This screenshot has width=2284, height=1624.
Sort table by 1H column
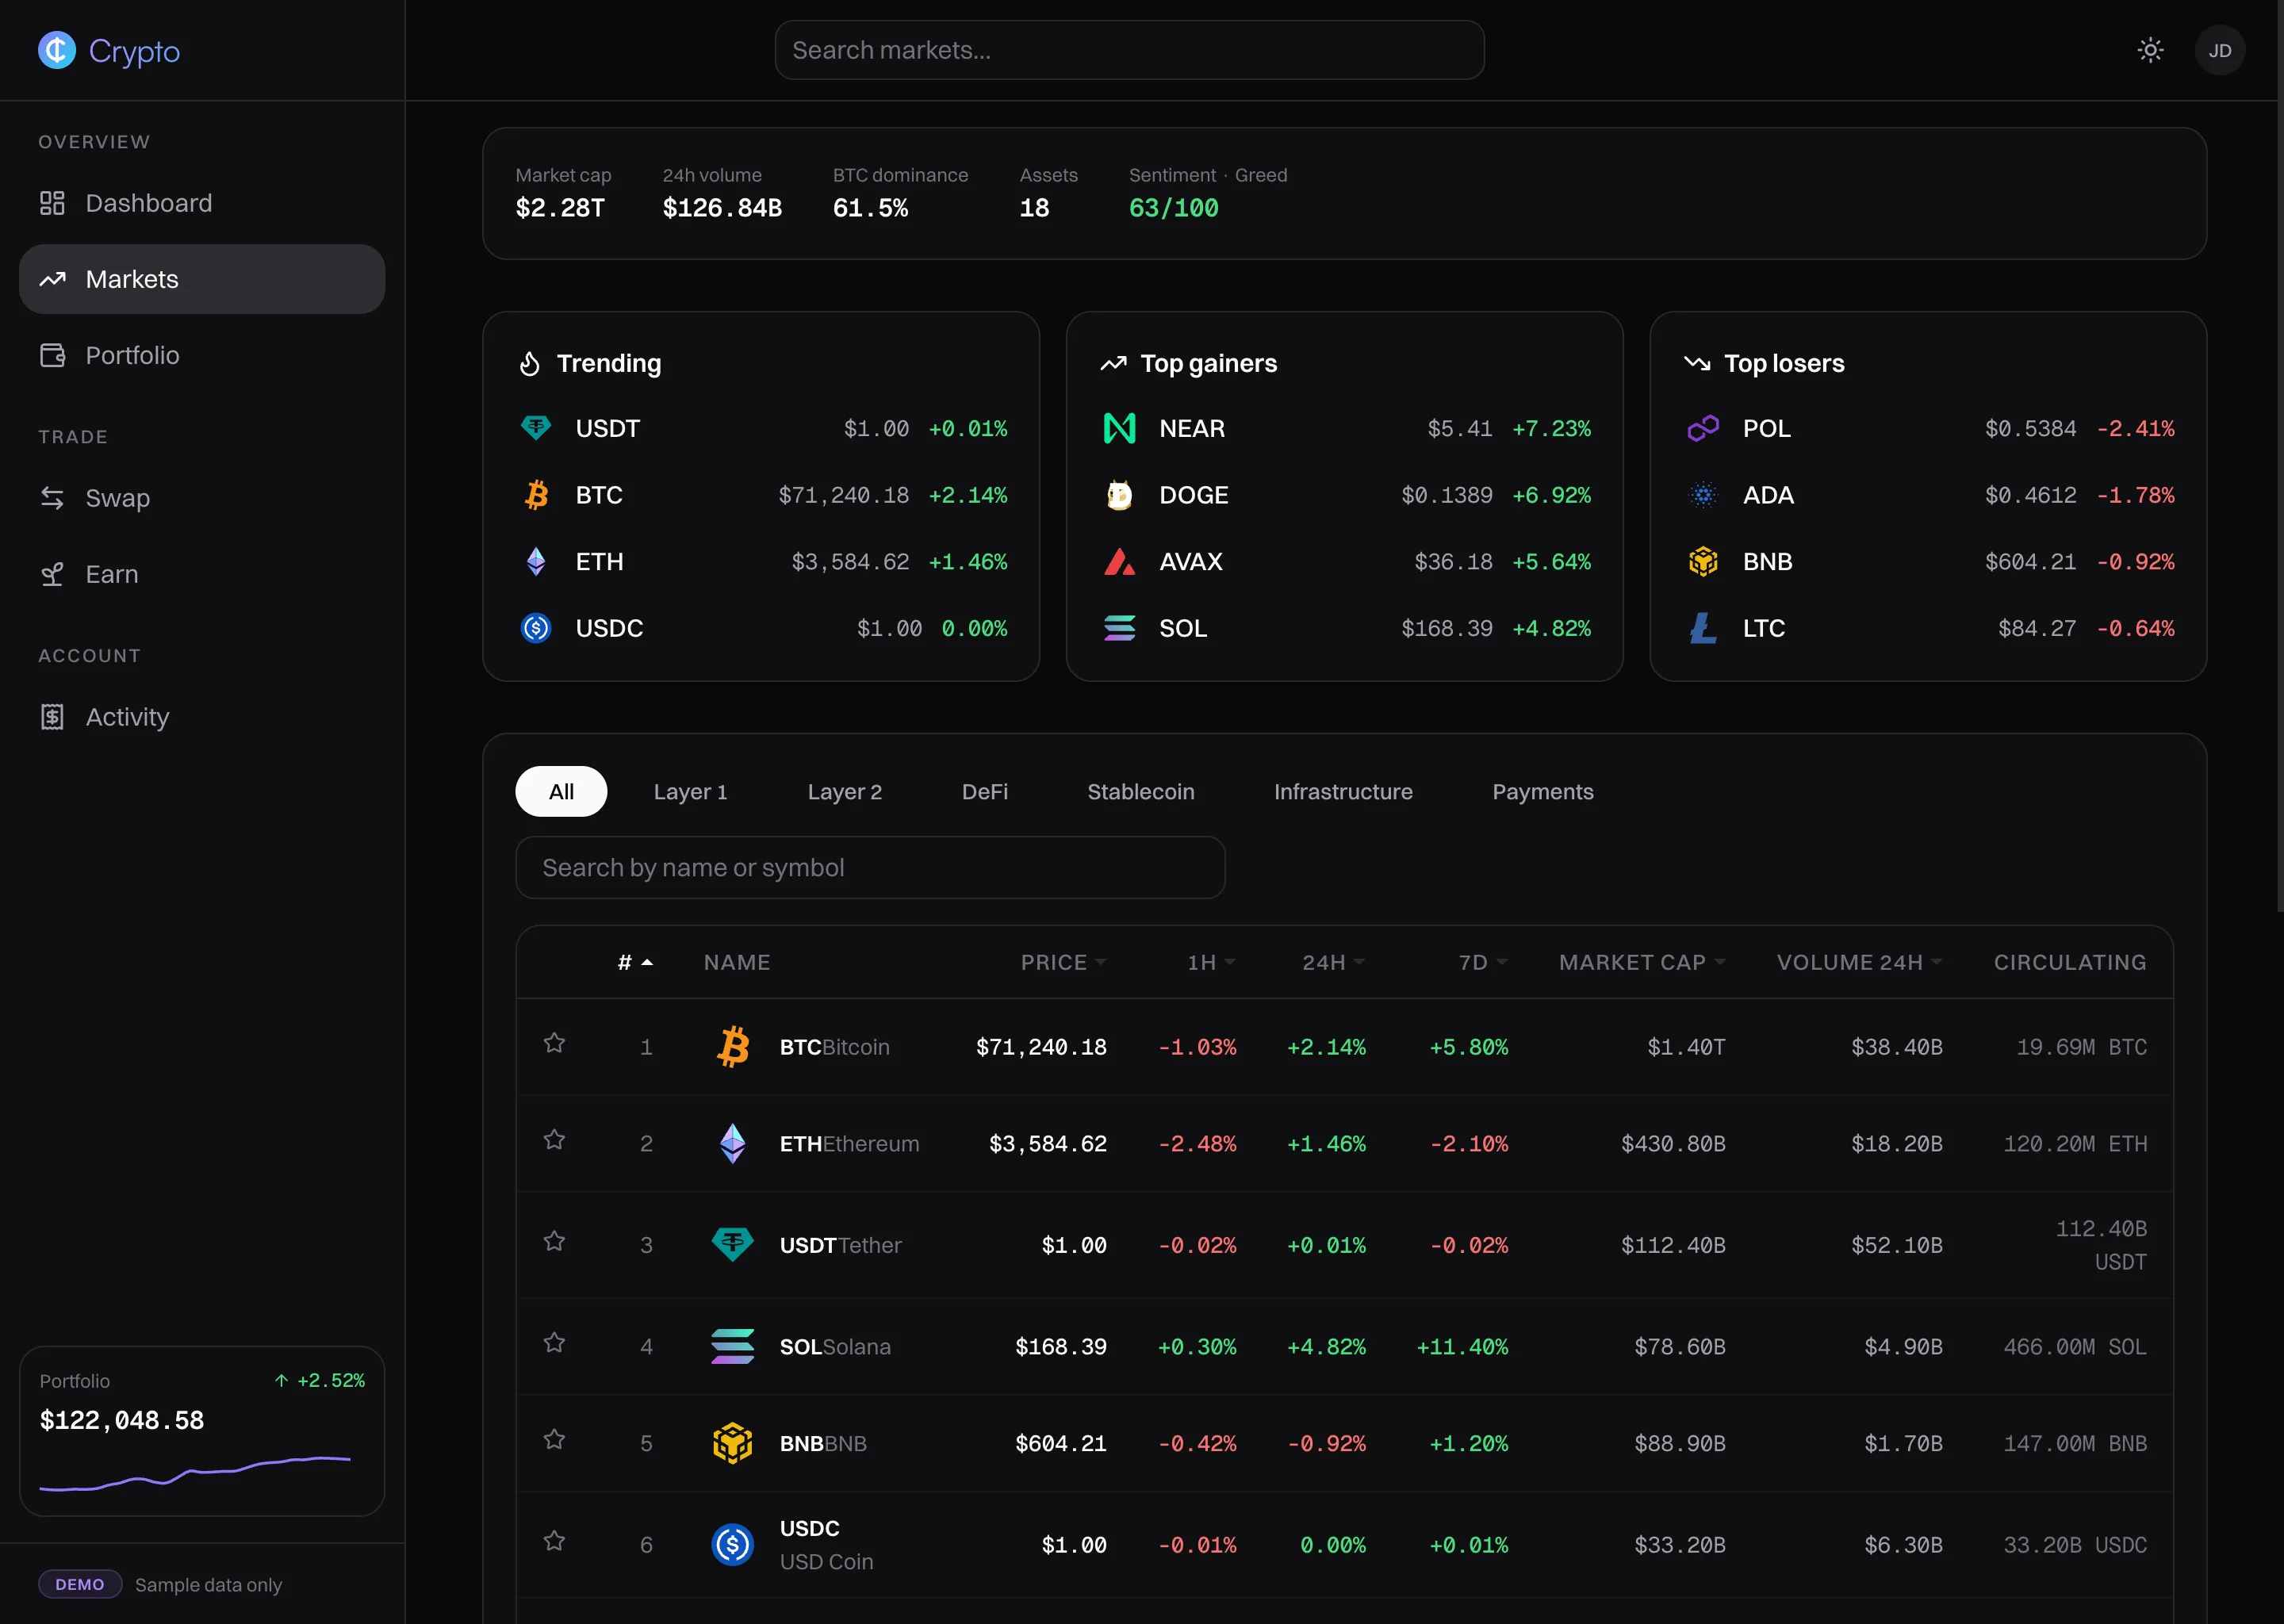coord(1211,962)
